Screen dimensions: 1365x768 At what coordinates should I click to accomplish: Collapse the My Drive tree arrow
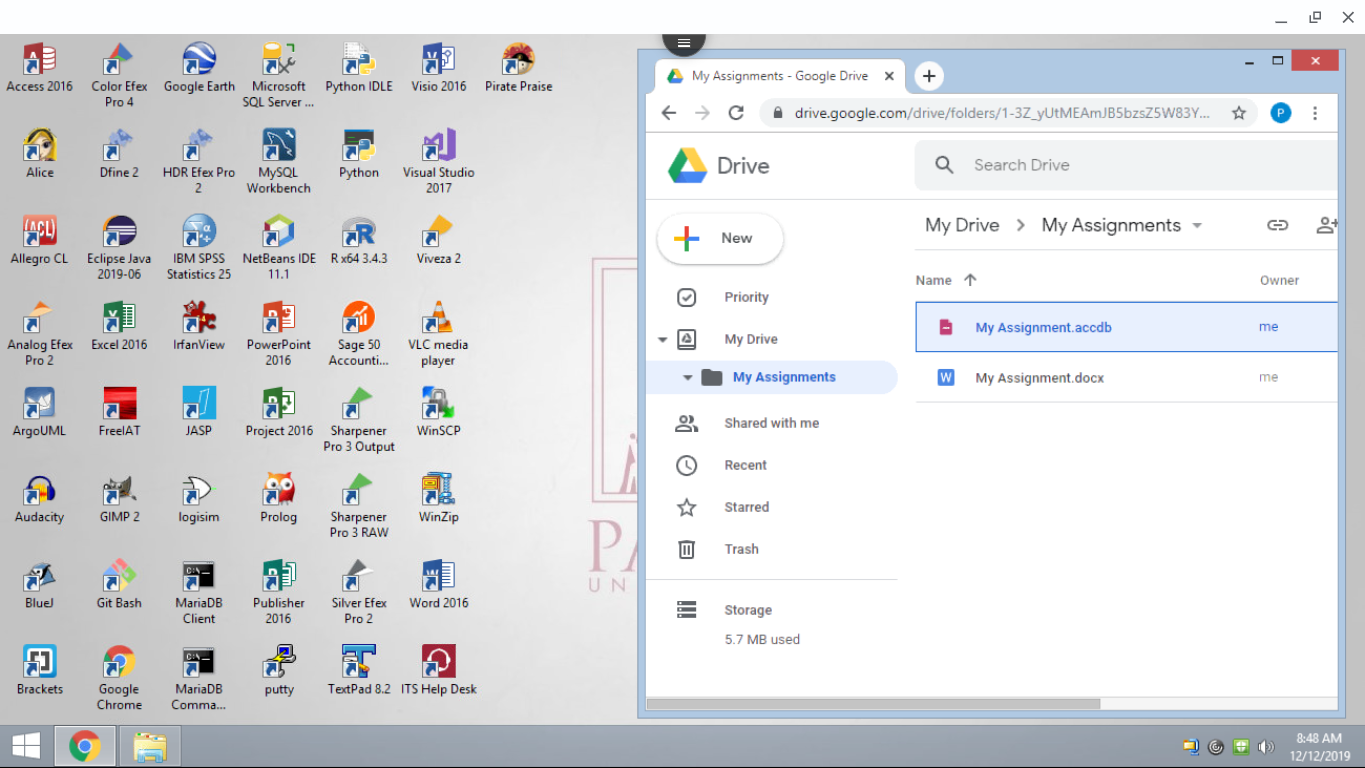click(662, 340)
